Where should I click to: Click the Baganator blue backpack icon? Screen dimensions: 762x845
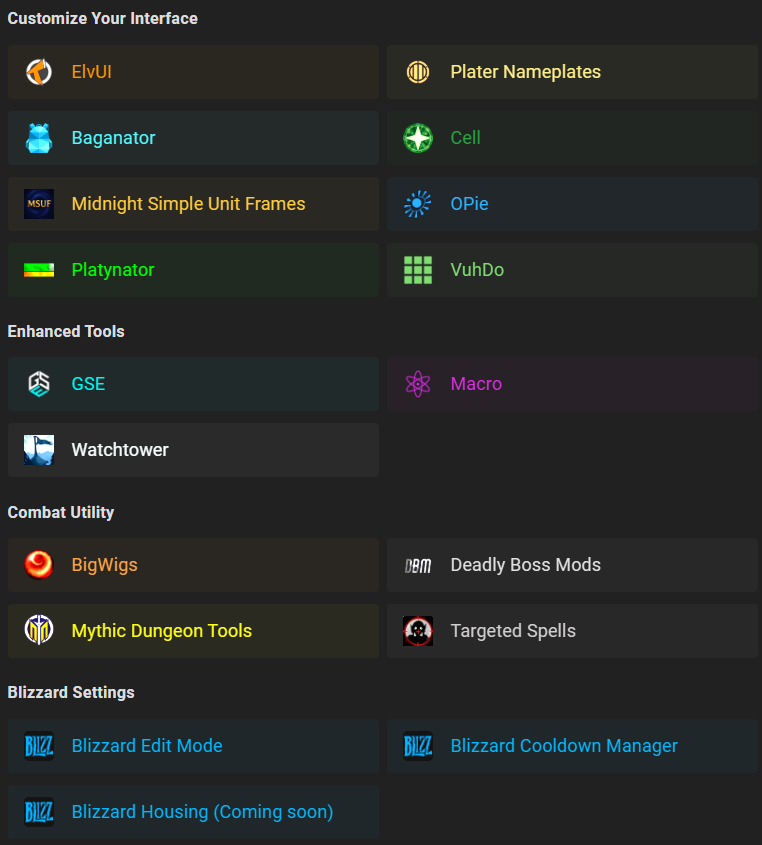(x=39, y=138)
